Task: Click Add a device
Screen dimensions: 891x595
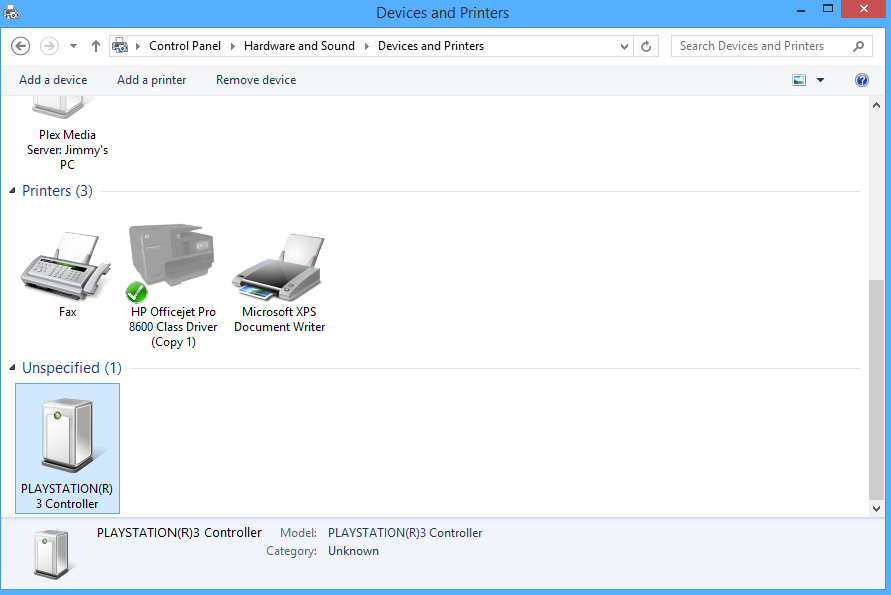Action: coord(53,79)
